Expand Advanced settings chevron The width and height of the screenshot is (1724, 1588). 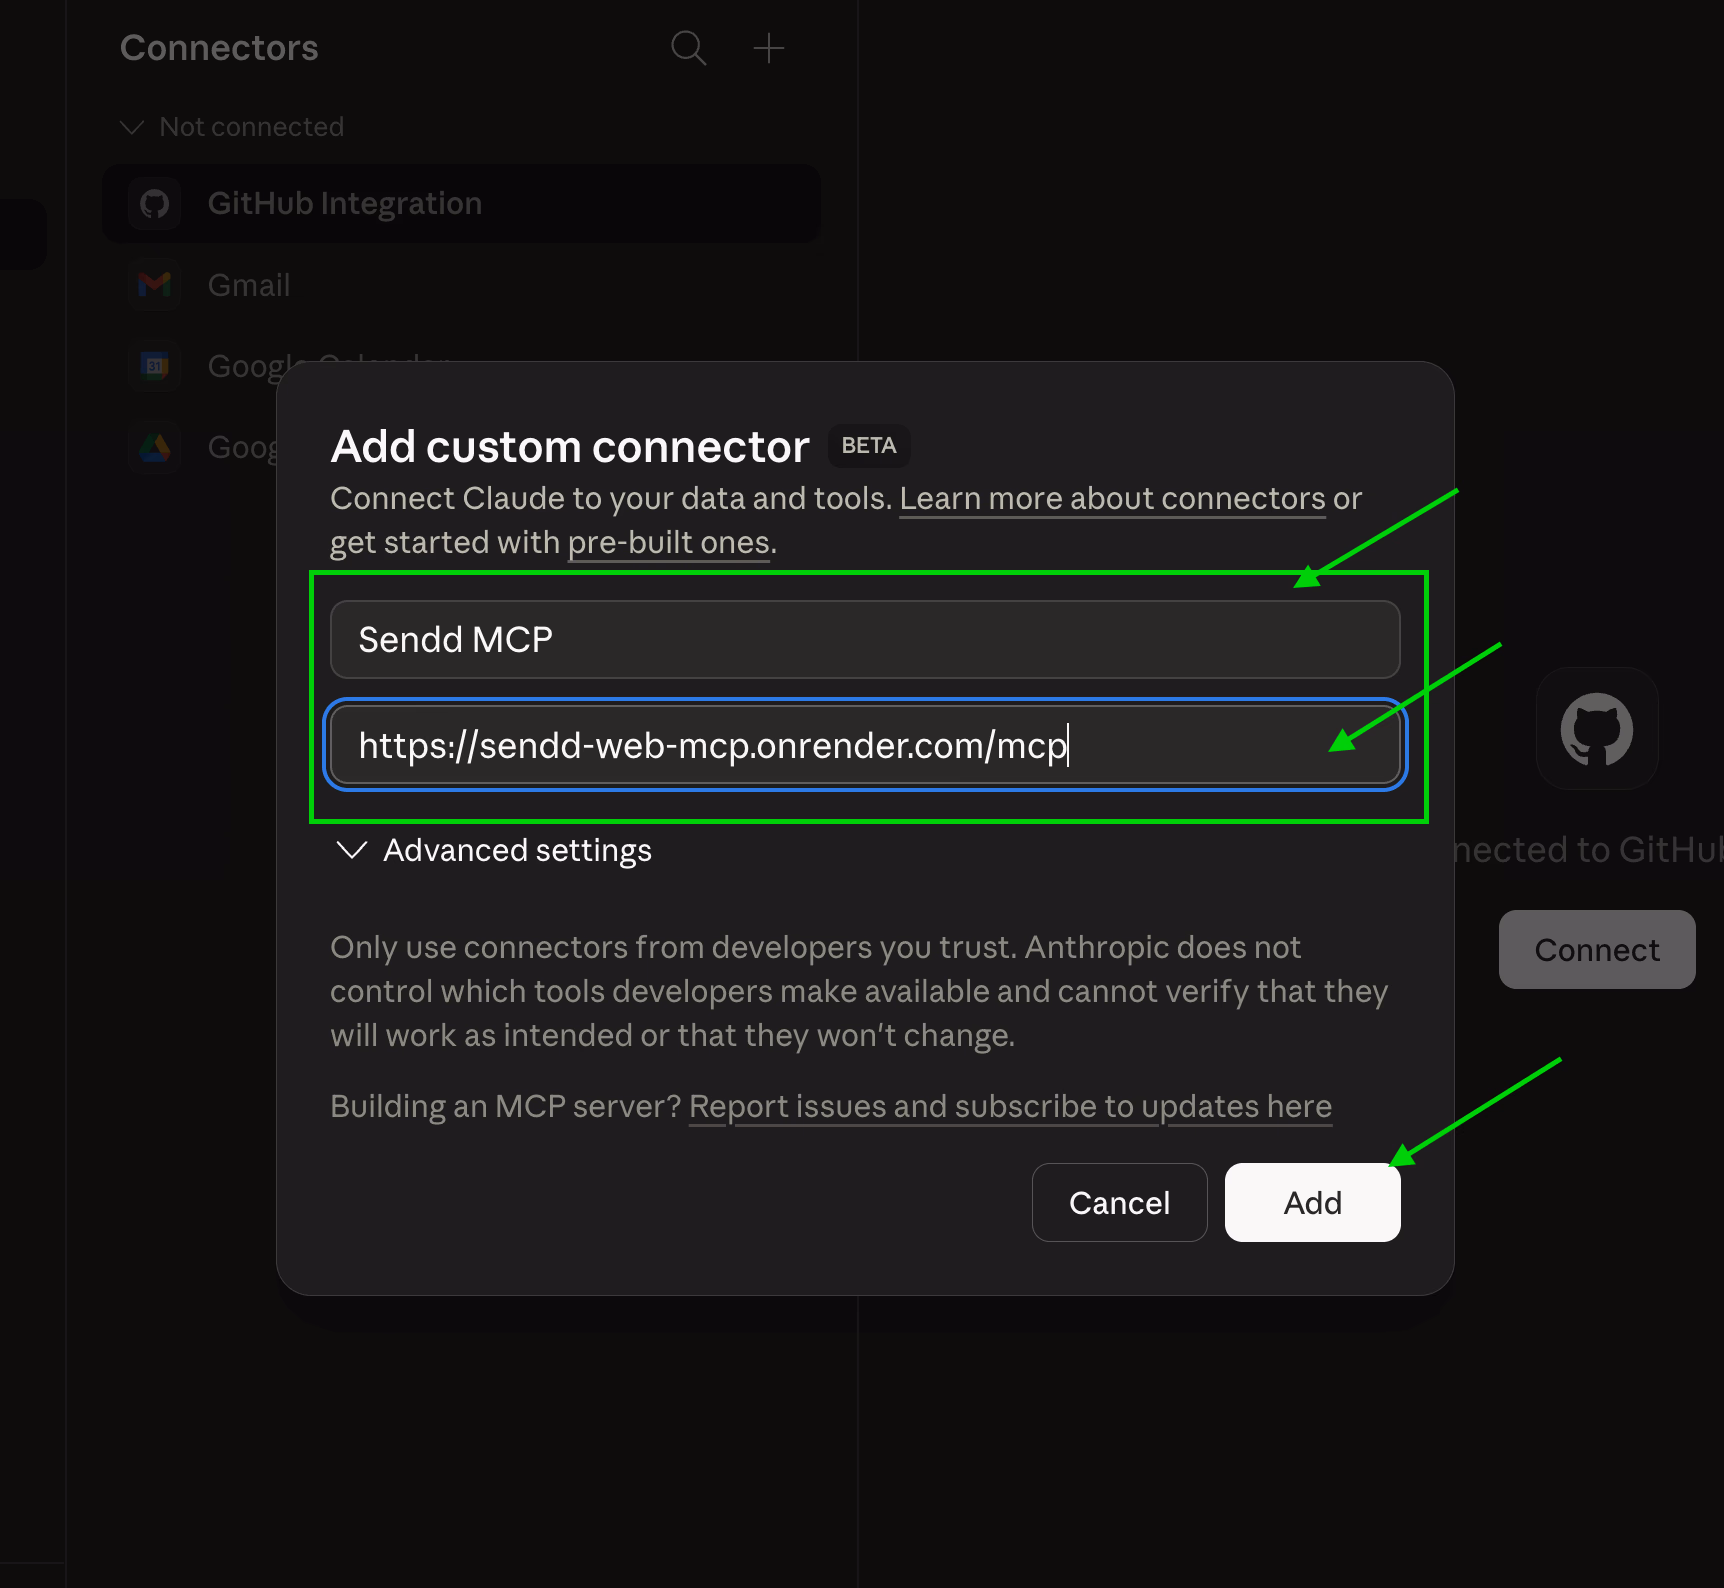click(352, 850)
